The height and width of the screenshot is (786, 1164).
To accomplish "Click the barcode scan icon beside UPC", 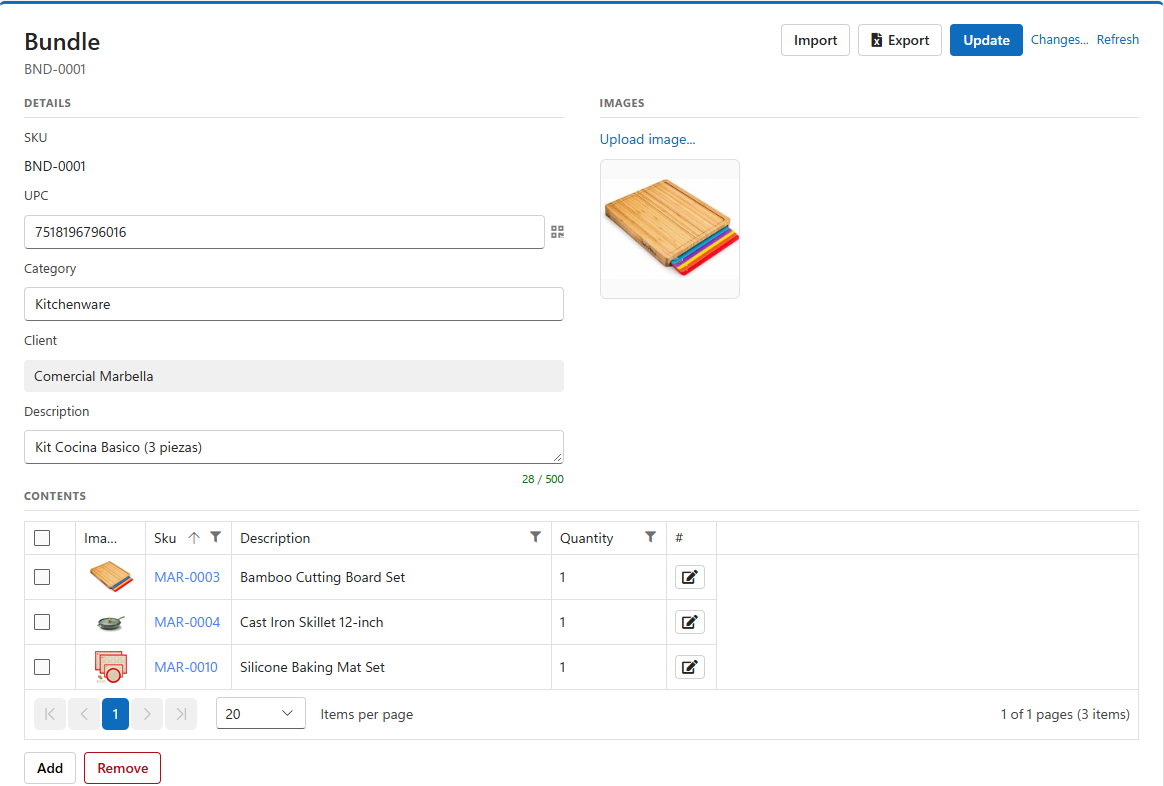I will (x=558, y=232).
